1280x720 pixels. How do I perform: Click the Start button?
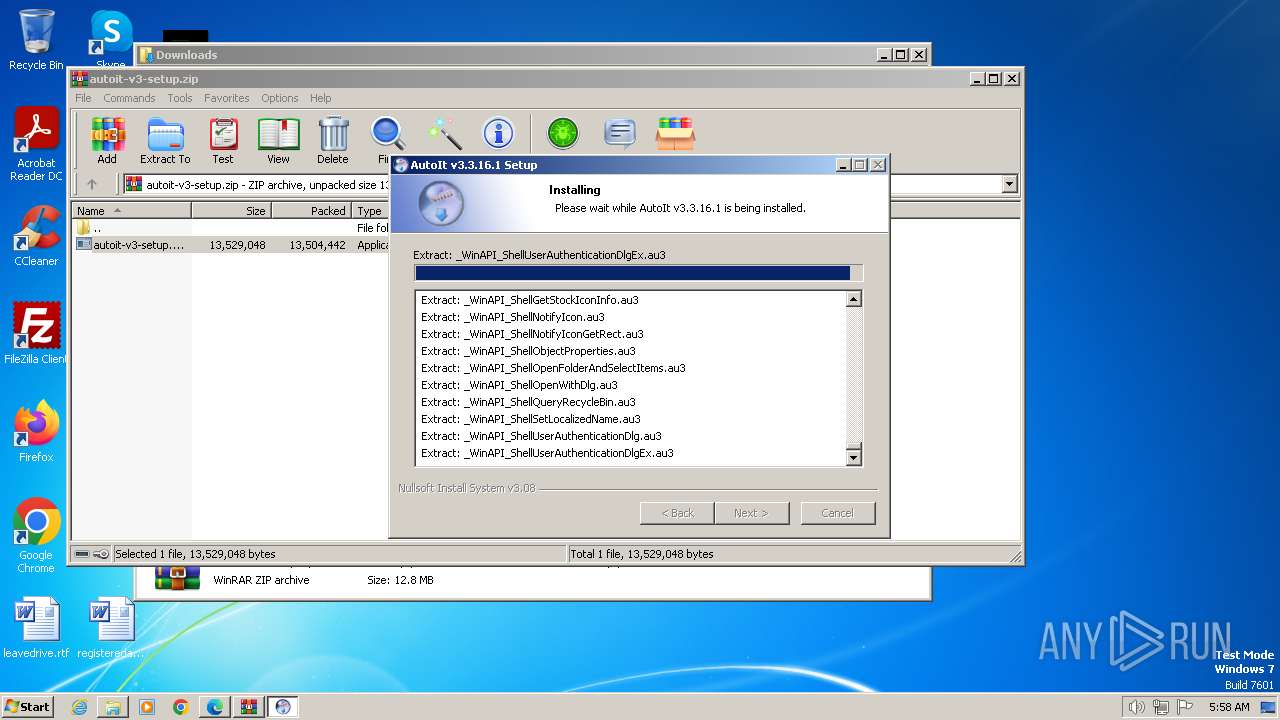(27, 706)
